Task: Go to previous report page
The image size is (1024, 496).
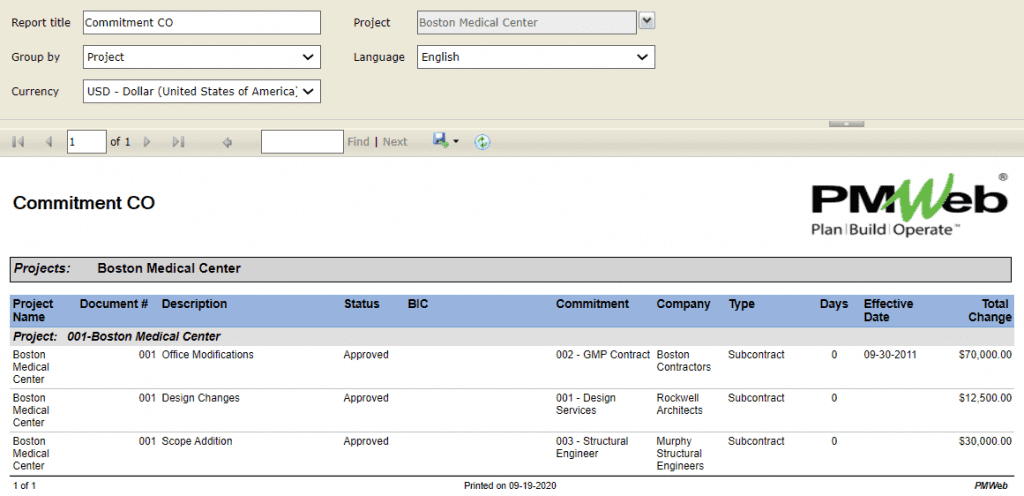Action: pyautogui.click(x=48, y=142)
